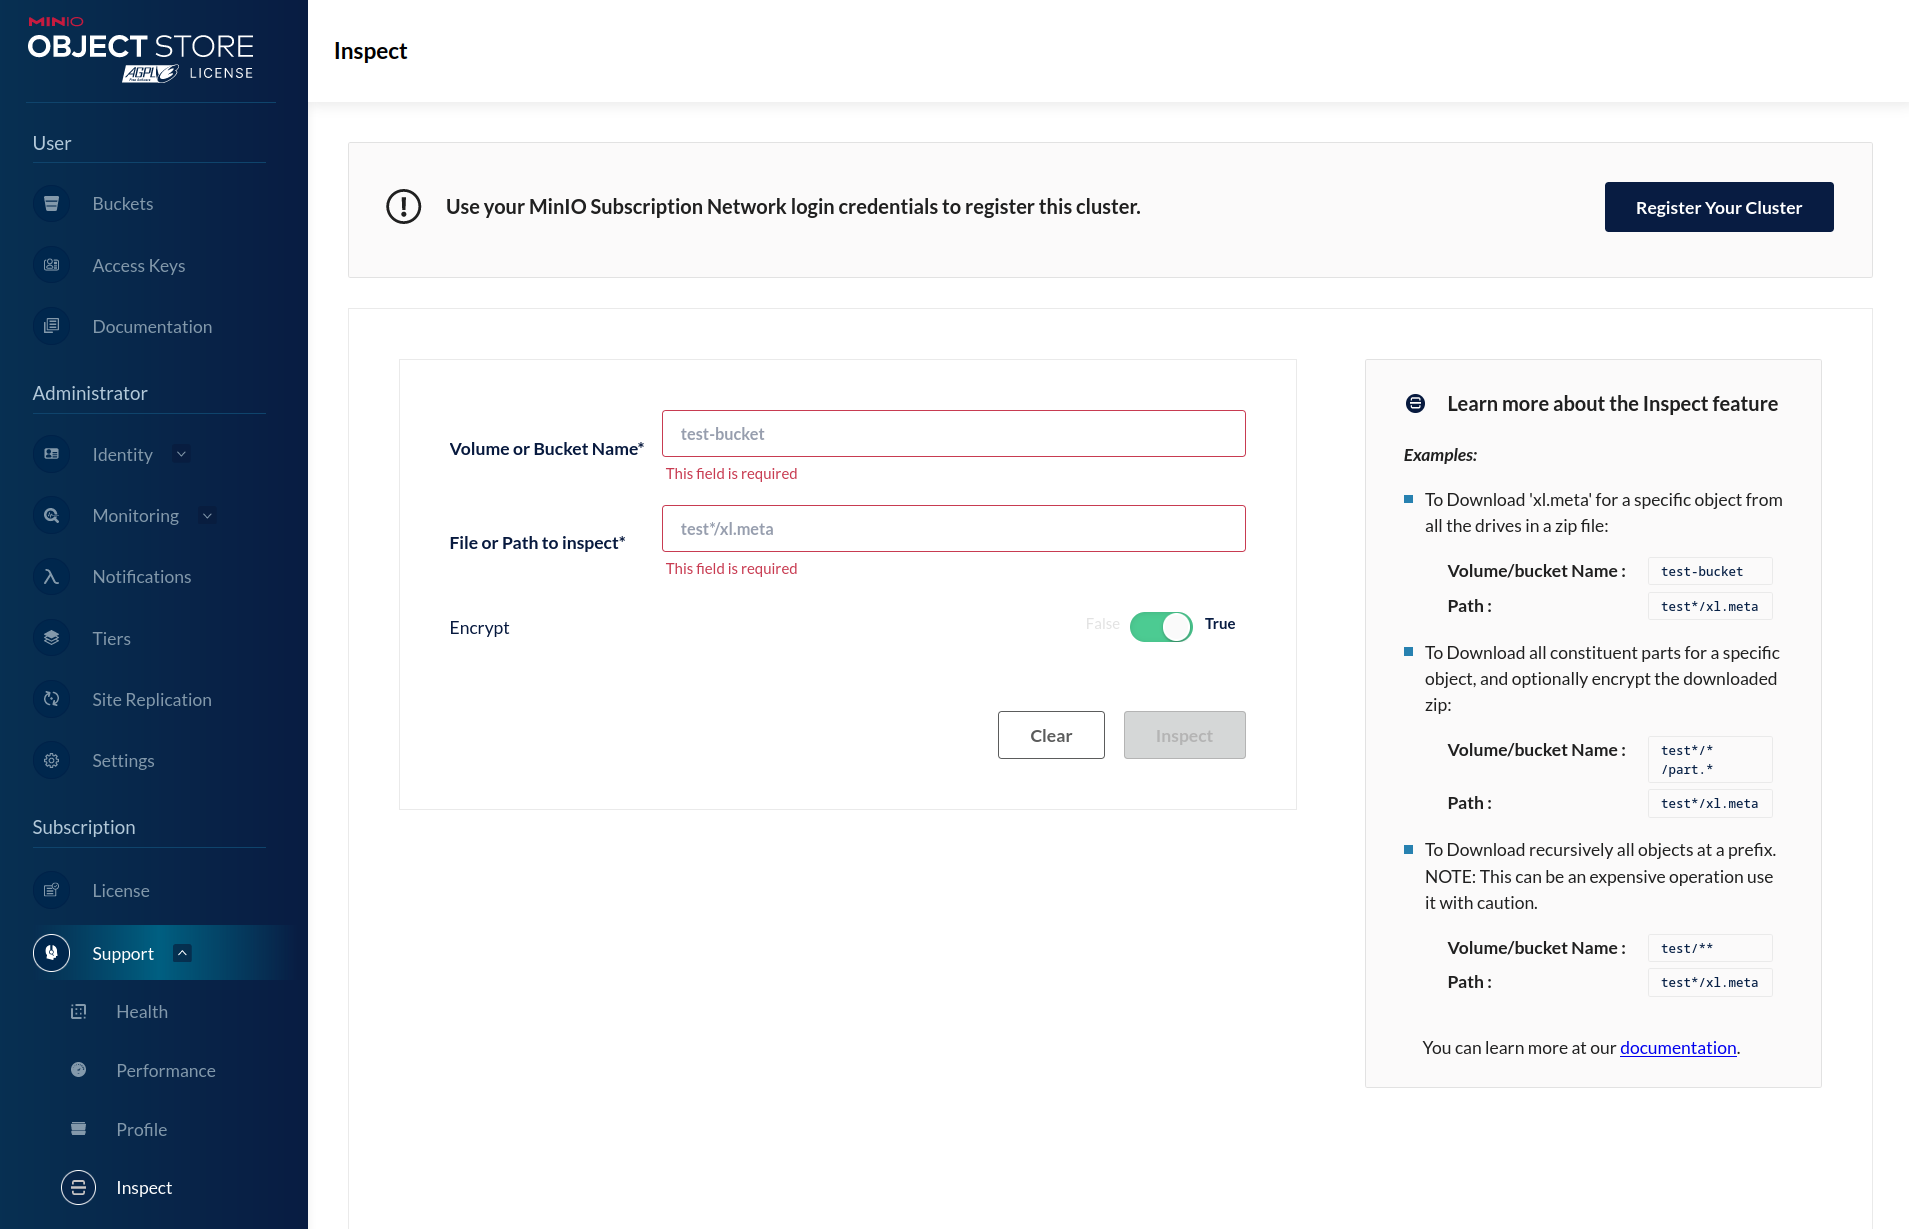
Task: Select Profile under Support
Action: (142, 1129)
